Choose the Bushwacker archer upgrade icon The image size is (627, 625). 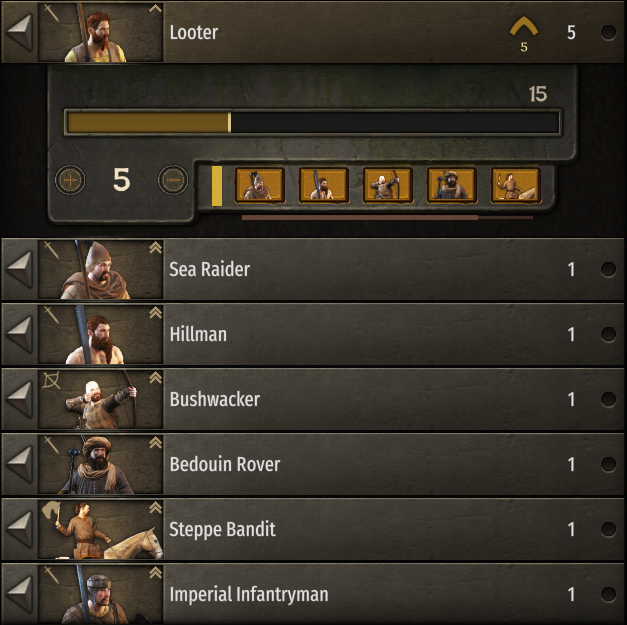[388, 185]
